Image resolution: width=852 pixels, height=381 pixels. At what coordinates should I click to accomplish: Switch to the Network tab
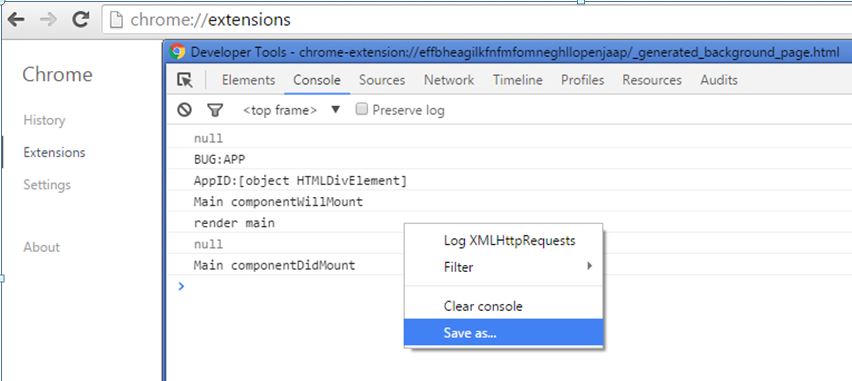[449, 80]
